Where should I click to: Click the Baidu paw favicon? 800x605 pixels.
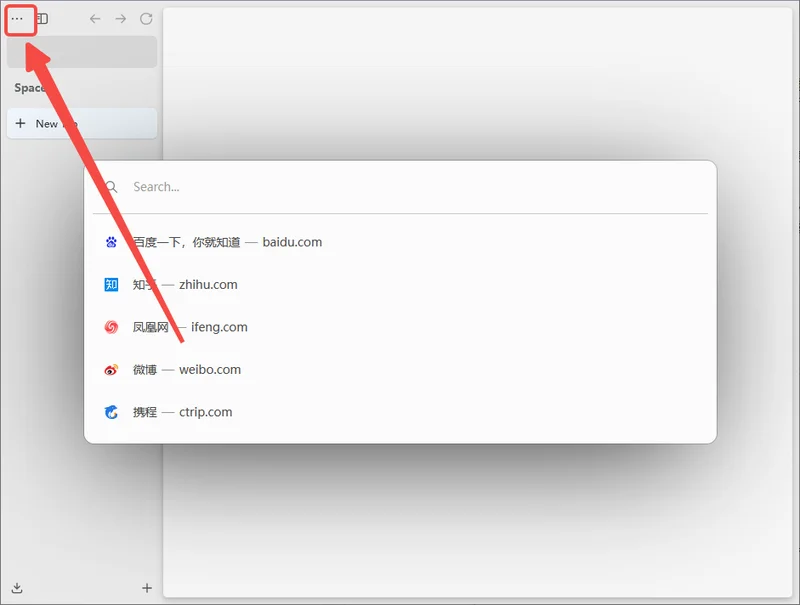(x=111, y=242)
